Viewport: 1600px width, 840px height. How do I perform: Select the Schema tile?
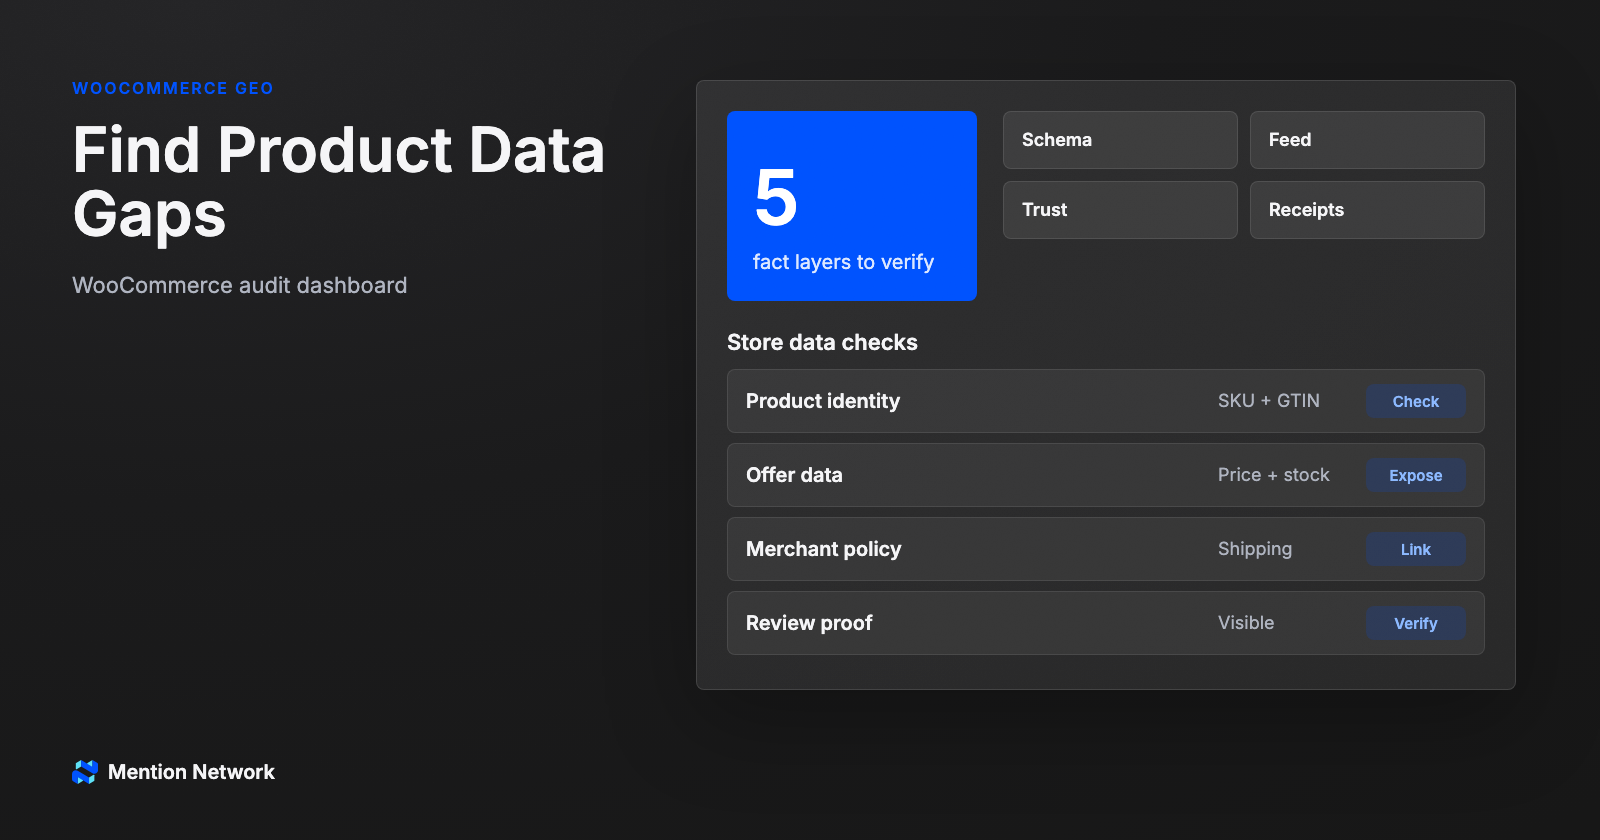click(x=1120, y=140)
